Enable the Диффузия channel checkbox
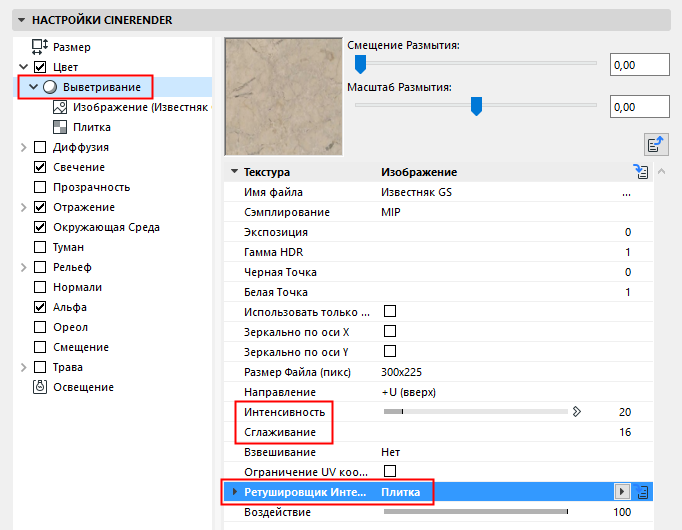This screenshot has width=682, height=530. [x=40, y=147]
